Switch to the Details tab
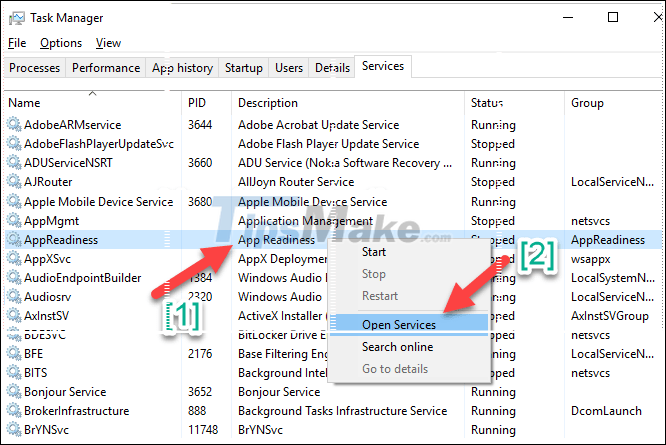Image resolution: width=666 pixels, height=445 pixels. click(x=332, y=68)
